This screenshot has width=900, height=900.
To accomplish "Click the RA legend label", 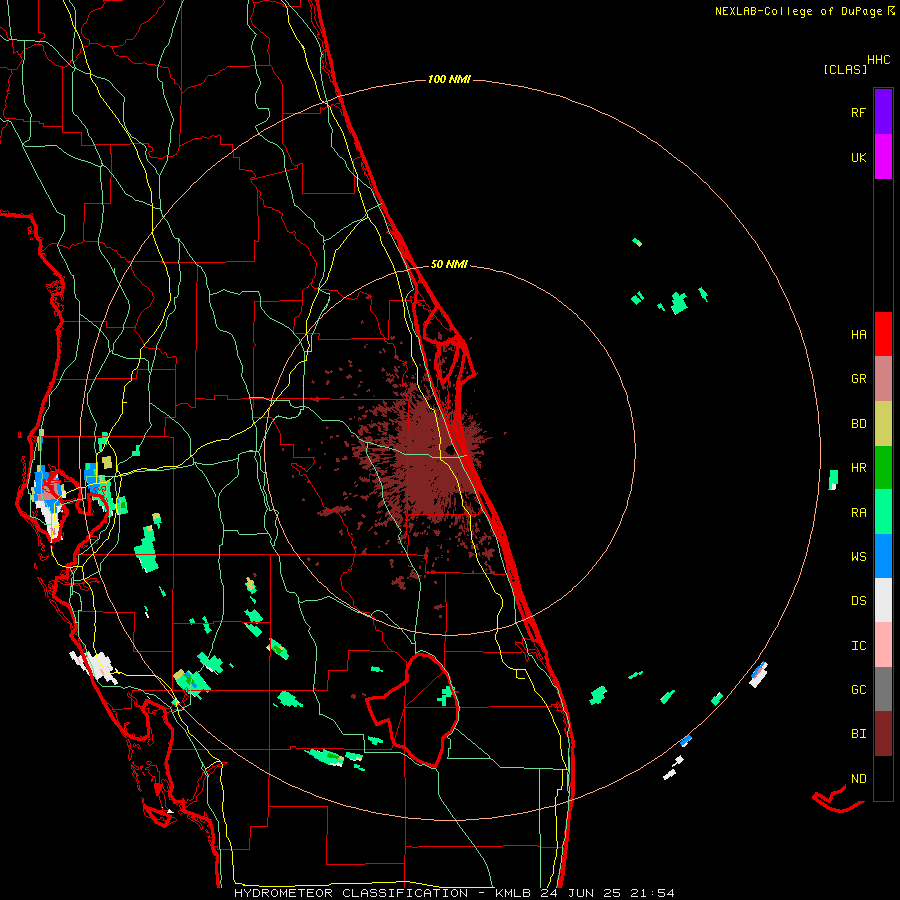I will click(x=858, y=513).
